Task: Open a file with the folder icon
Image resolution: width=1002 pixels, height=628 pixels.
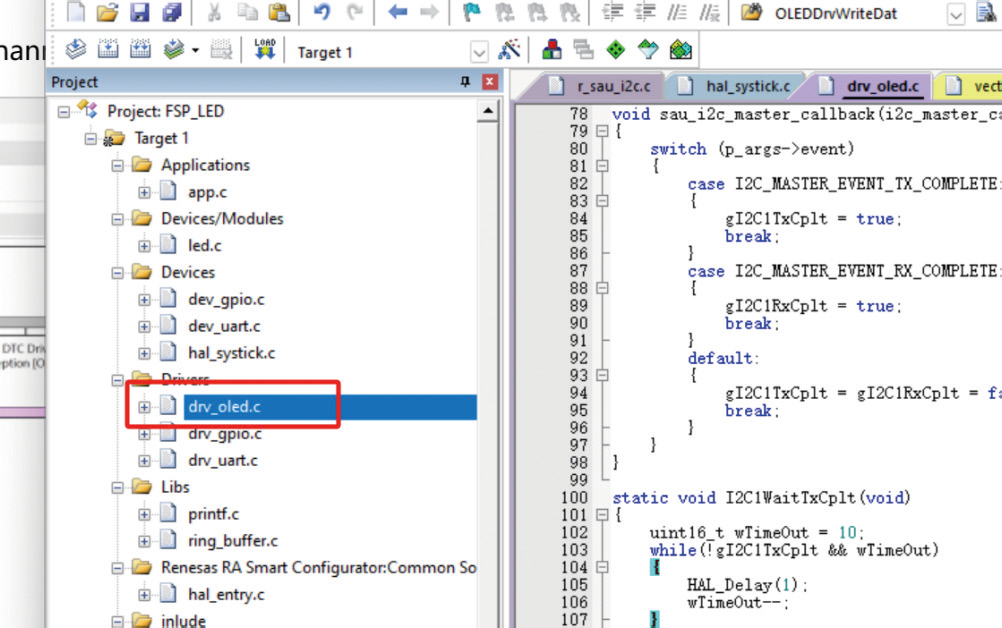Action: [x=107, y=11]
